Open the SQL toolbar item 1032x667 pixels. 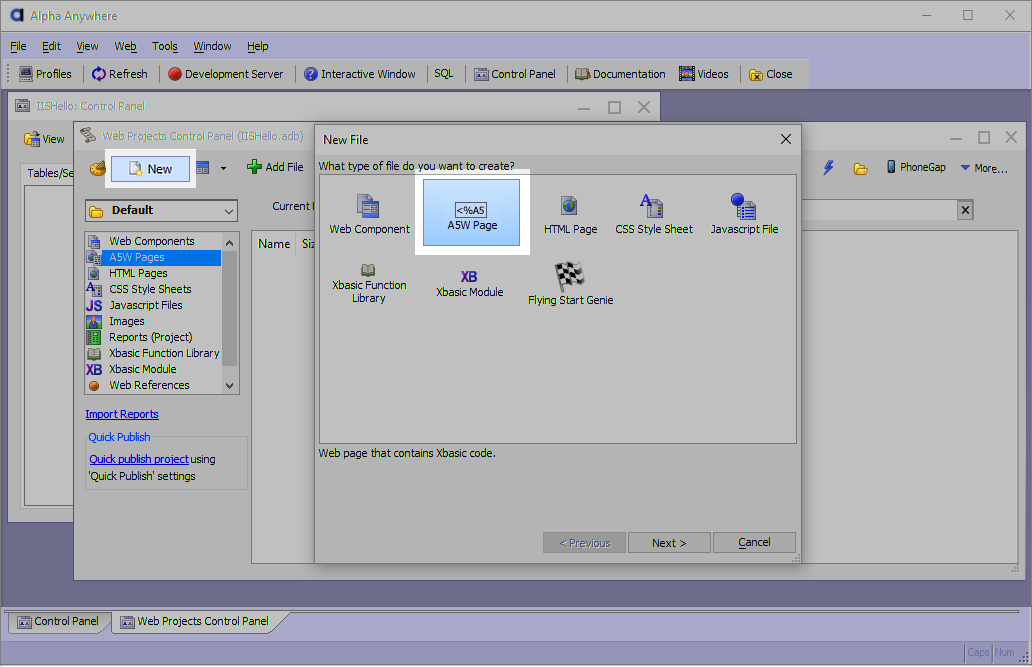(x=444, y=74)
